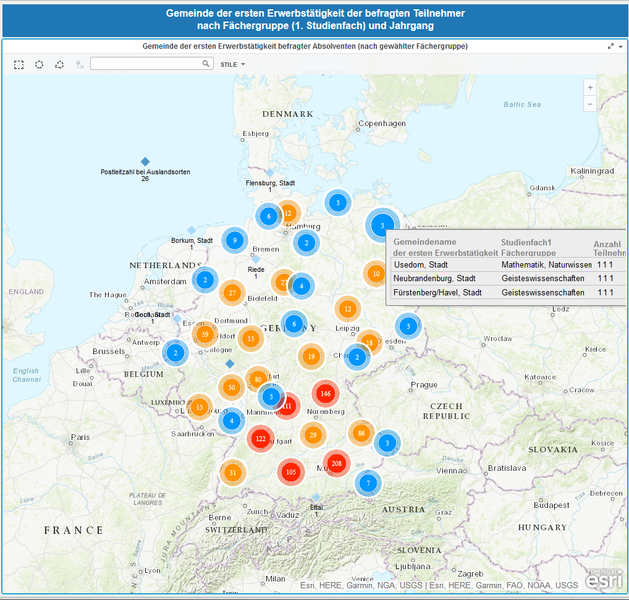Viewport: 629px width, 600px height.
Task: Click the greyed-out clear selection icon
Action: pos(79,64)
